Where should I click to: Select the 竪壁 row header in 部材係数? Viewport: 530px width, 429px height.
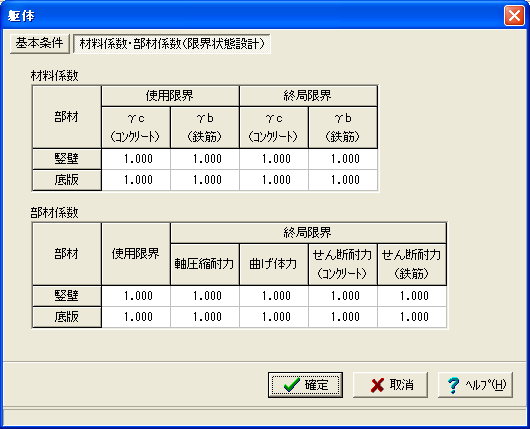coord(67,296)
